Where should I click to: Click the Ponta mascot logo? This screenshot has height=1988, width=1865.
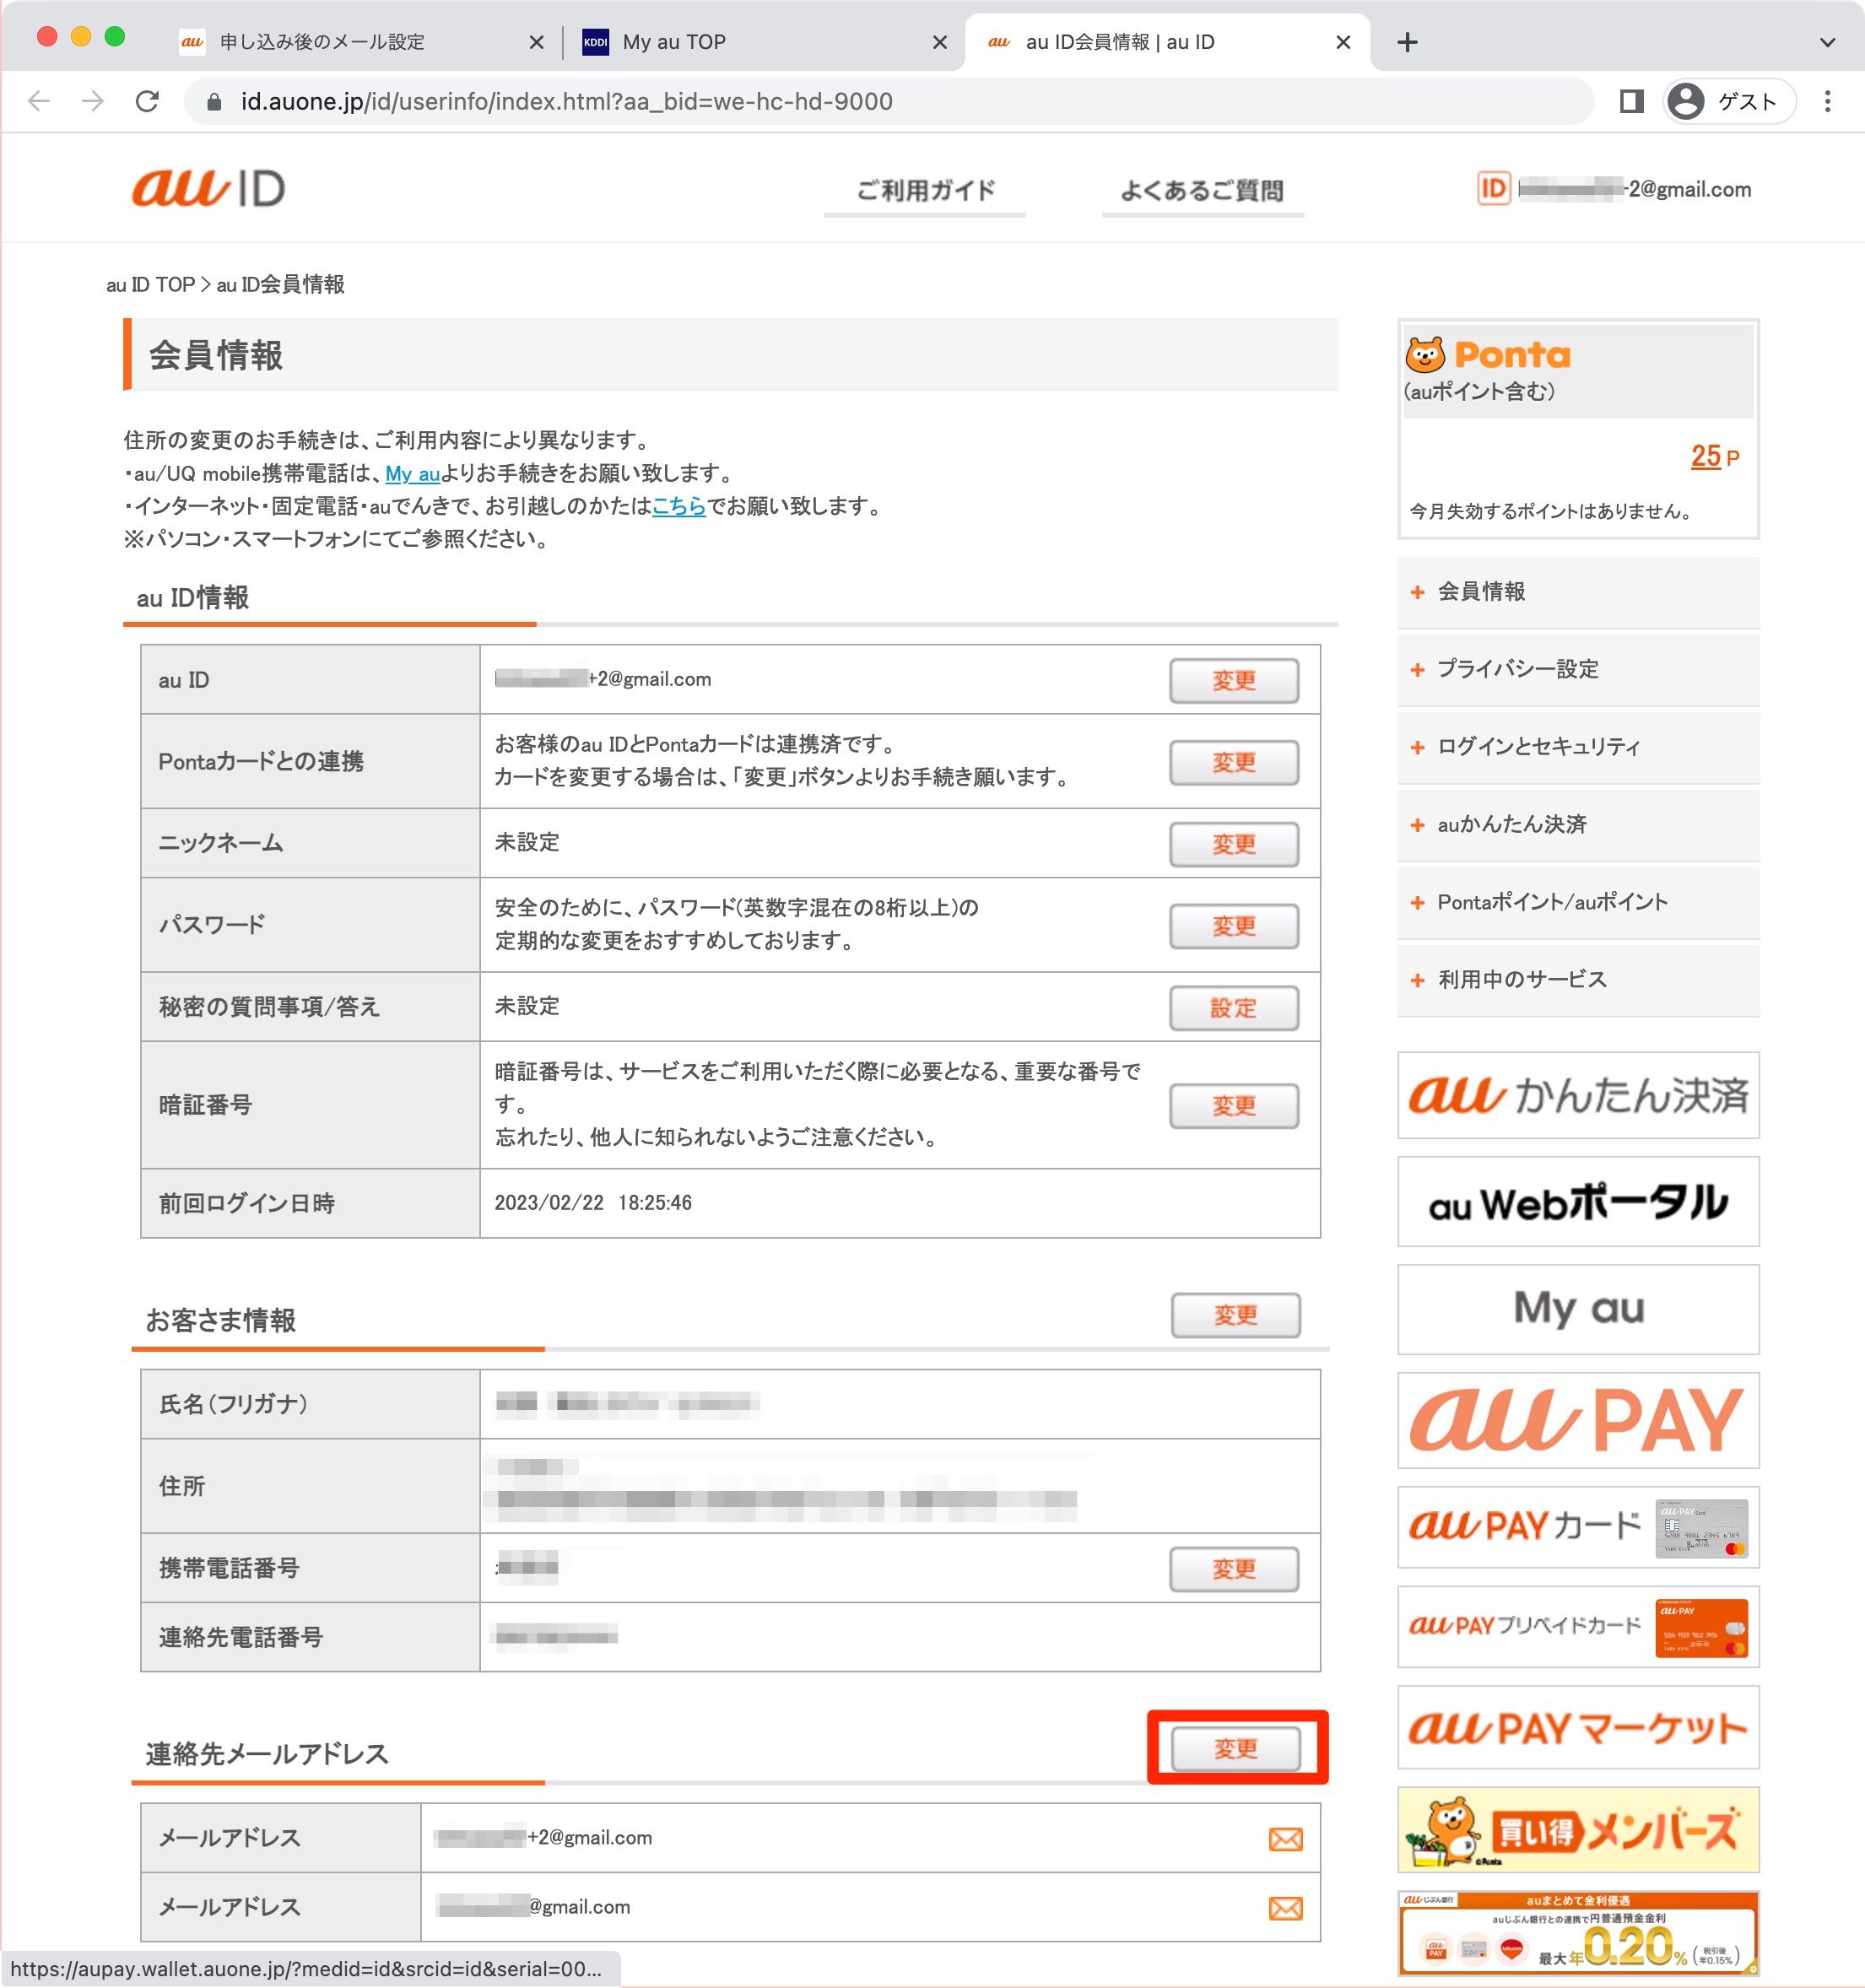[x=1488, y=355]
